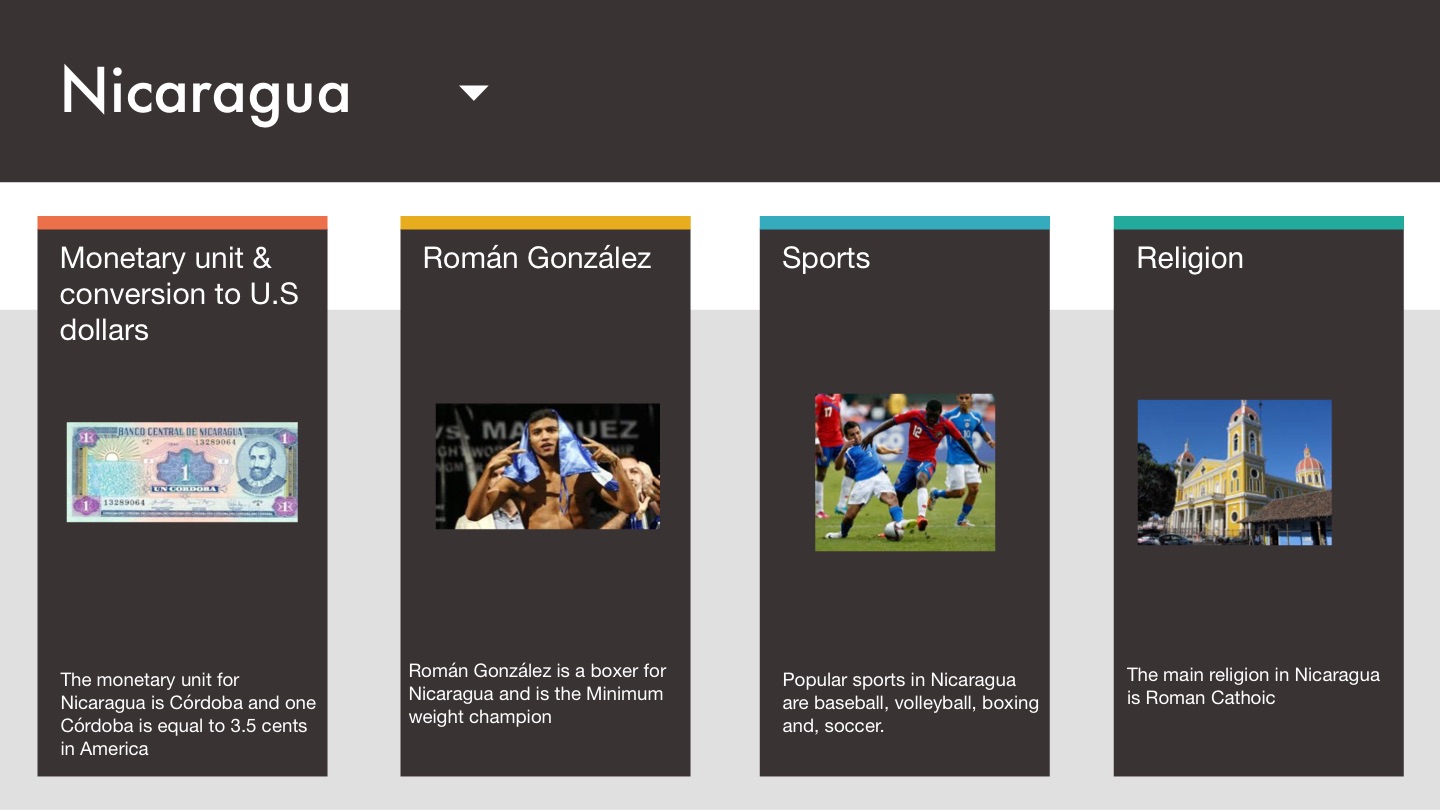Select the soccer players photo
This screenshot has height=810, width=1440.
[x=905, y=472]
